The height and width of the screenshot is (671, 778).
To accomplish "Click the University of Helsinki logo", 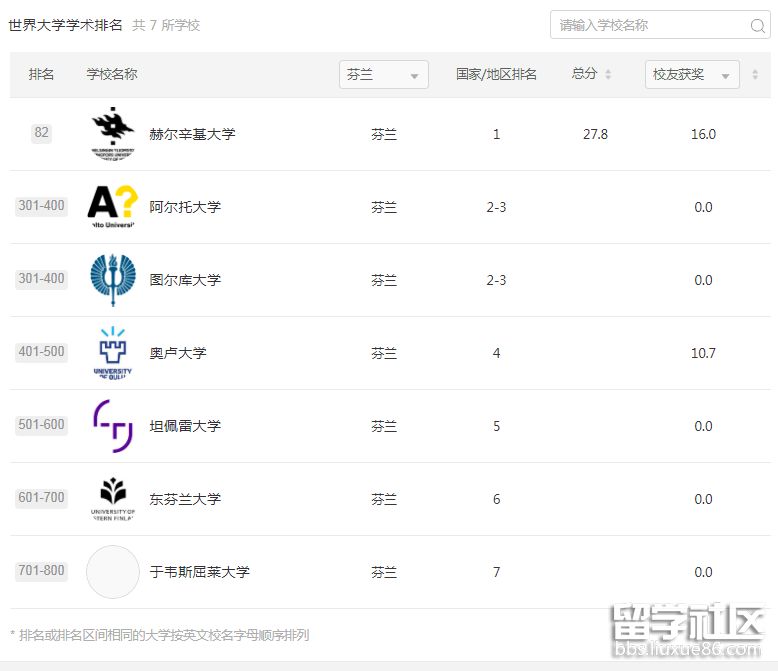I will click(113, 134).
